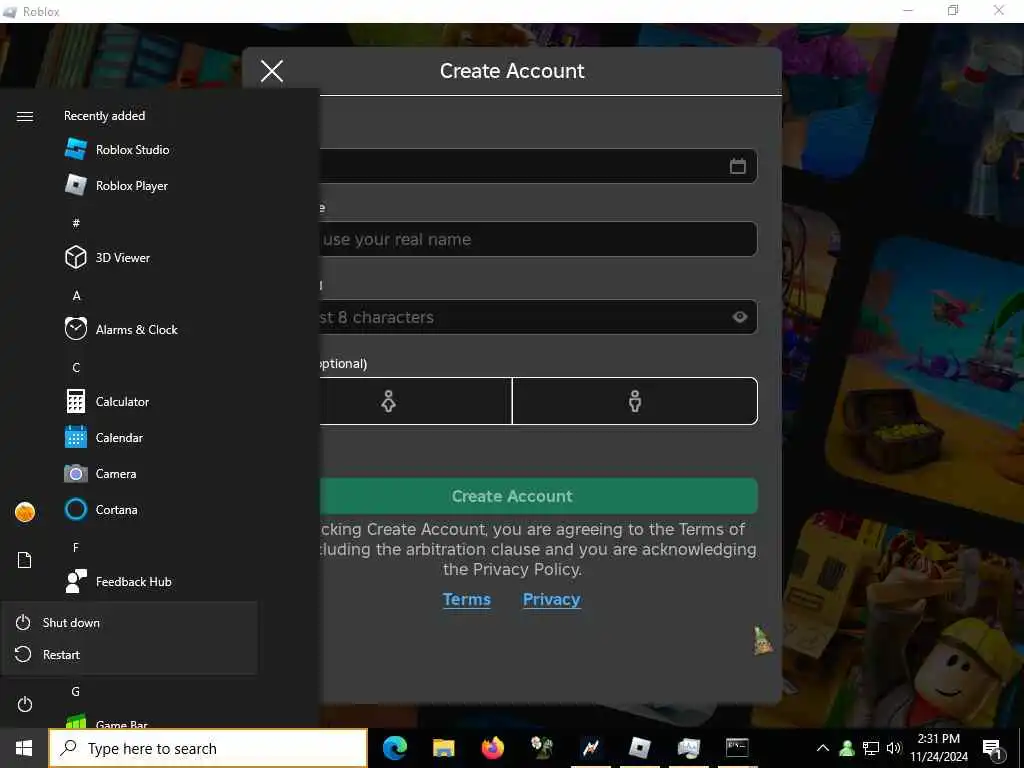Image resolution: width=1024 pixels, height=768 pixels.
Task: Jump to the A letter group header
Action: click(x=76, y=295)
